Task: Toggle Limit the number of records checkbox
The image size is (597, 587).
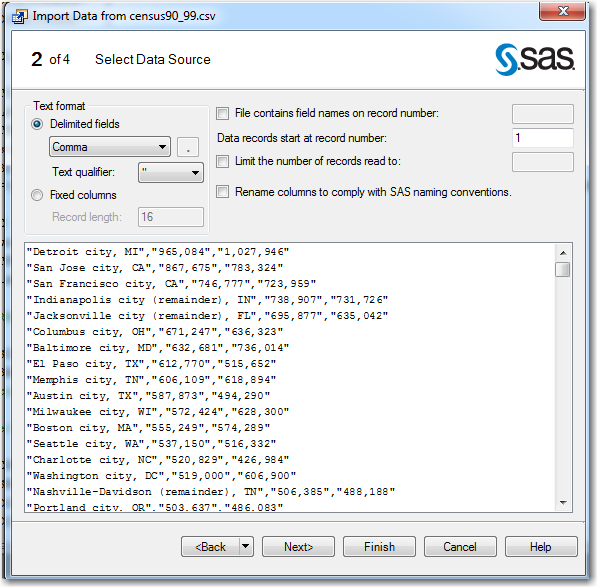Action: click(x=222, y=161)
